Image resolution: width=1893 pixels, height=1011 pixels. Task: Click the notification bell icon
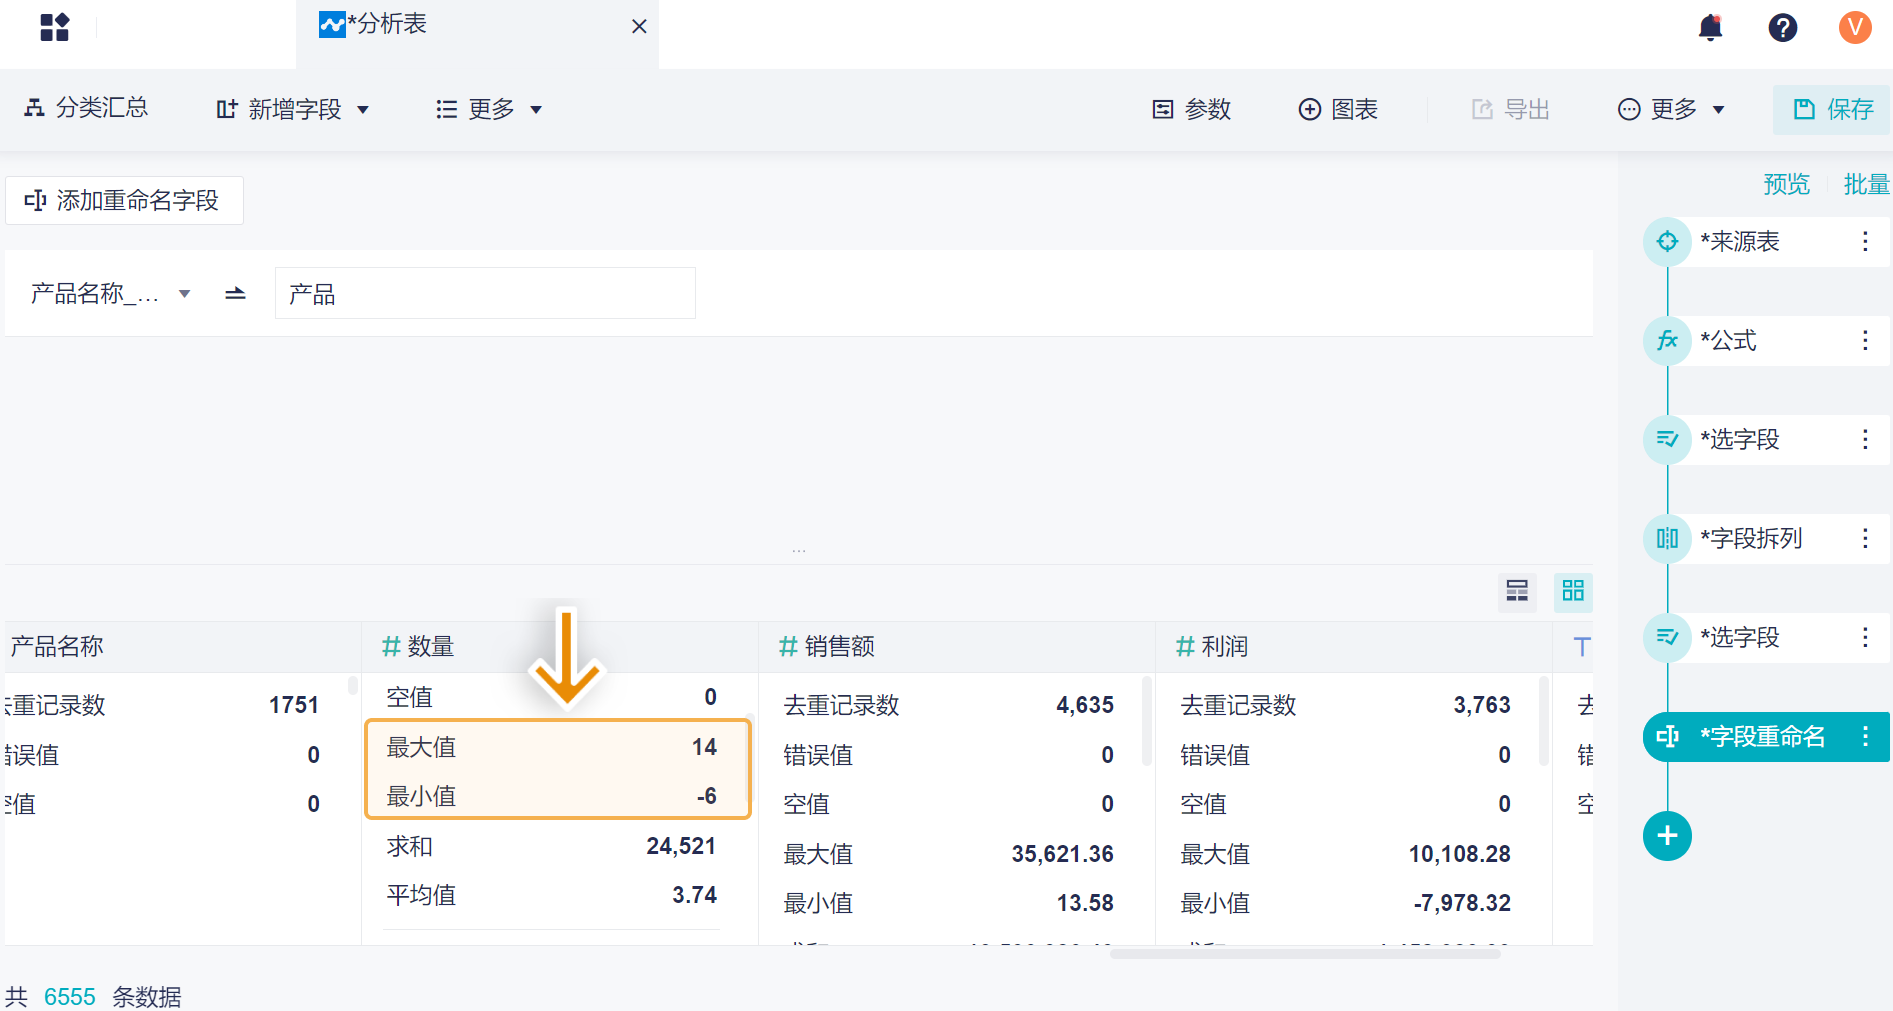click(x=1710, y=28)
